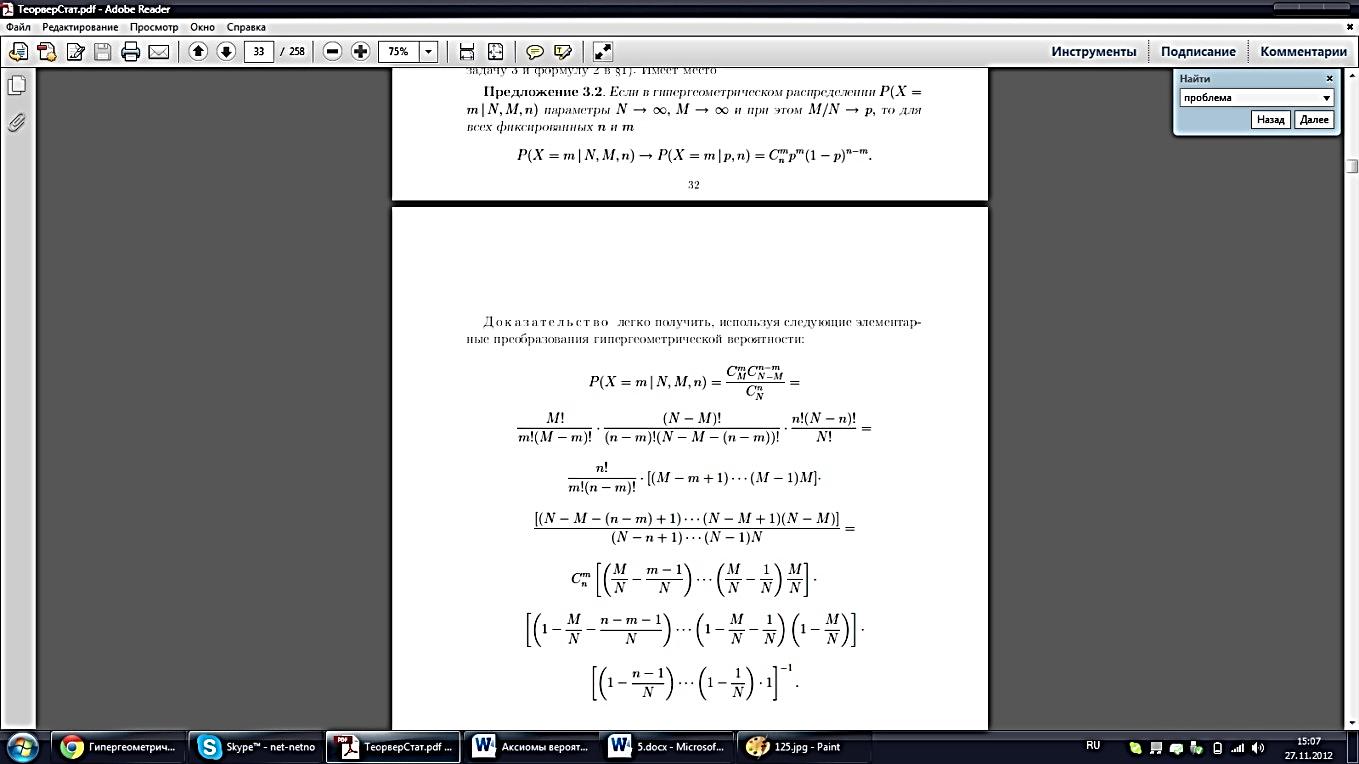Open the Справка menu

246,27
